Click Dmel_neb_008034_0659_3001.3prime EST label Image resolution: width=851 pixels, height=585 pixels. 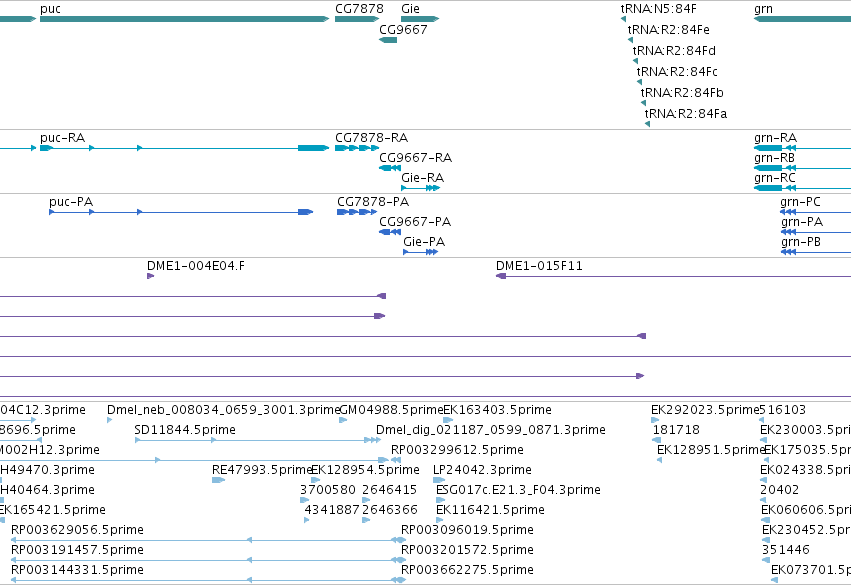pos(224,410)
